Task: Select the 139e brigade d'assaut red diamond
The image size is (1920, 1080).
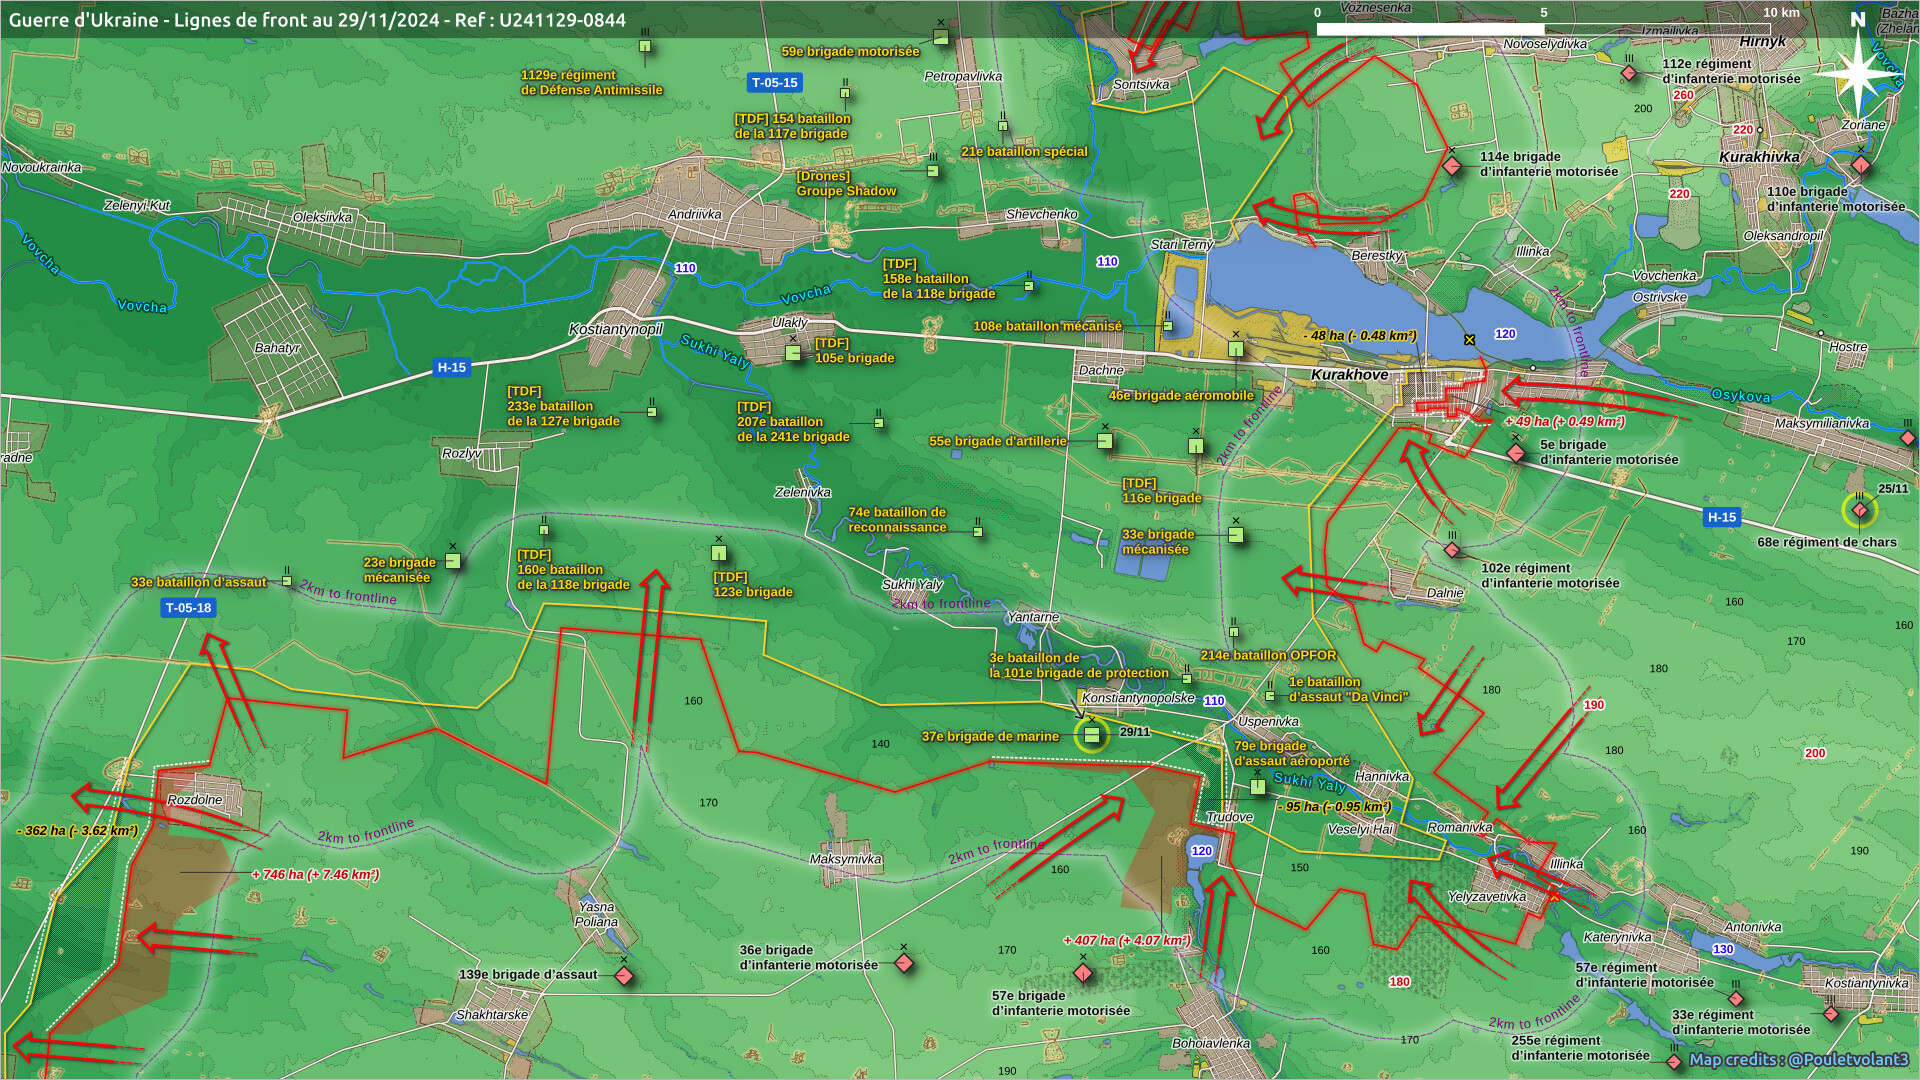Action: [x=624, y=975]
